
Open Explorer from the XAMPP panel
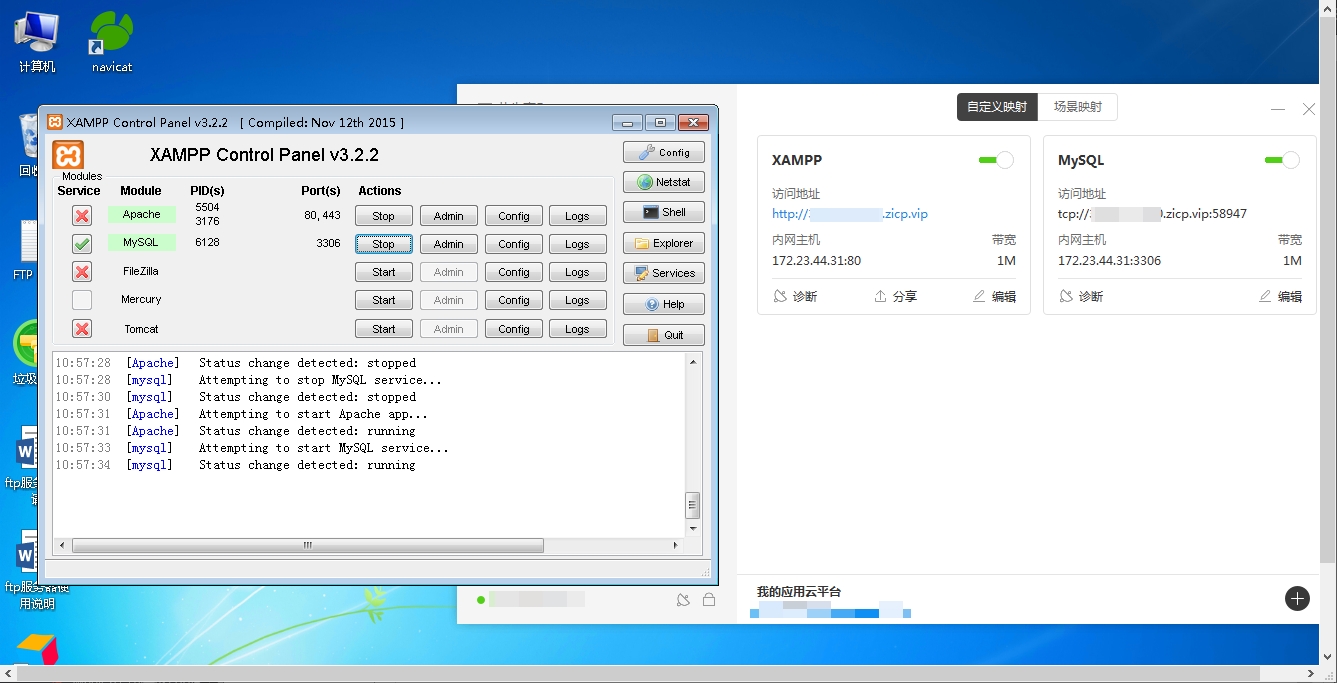pyautogui.click(x=663, y=243)
